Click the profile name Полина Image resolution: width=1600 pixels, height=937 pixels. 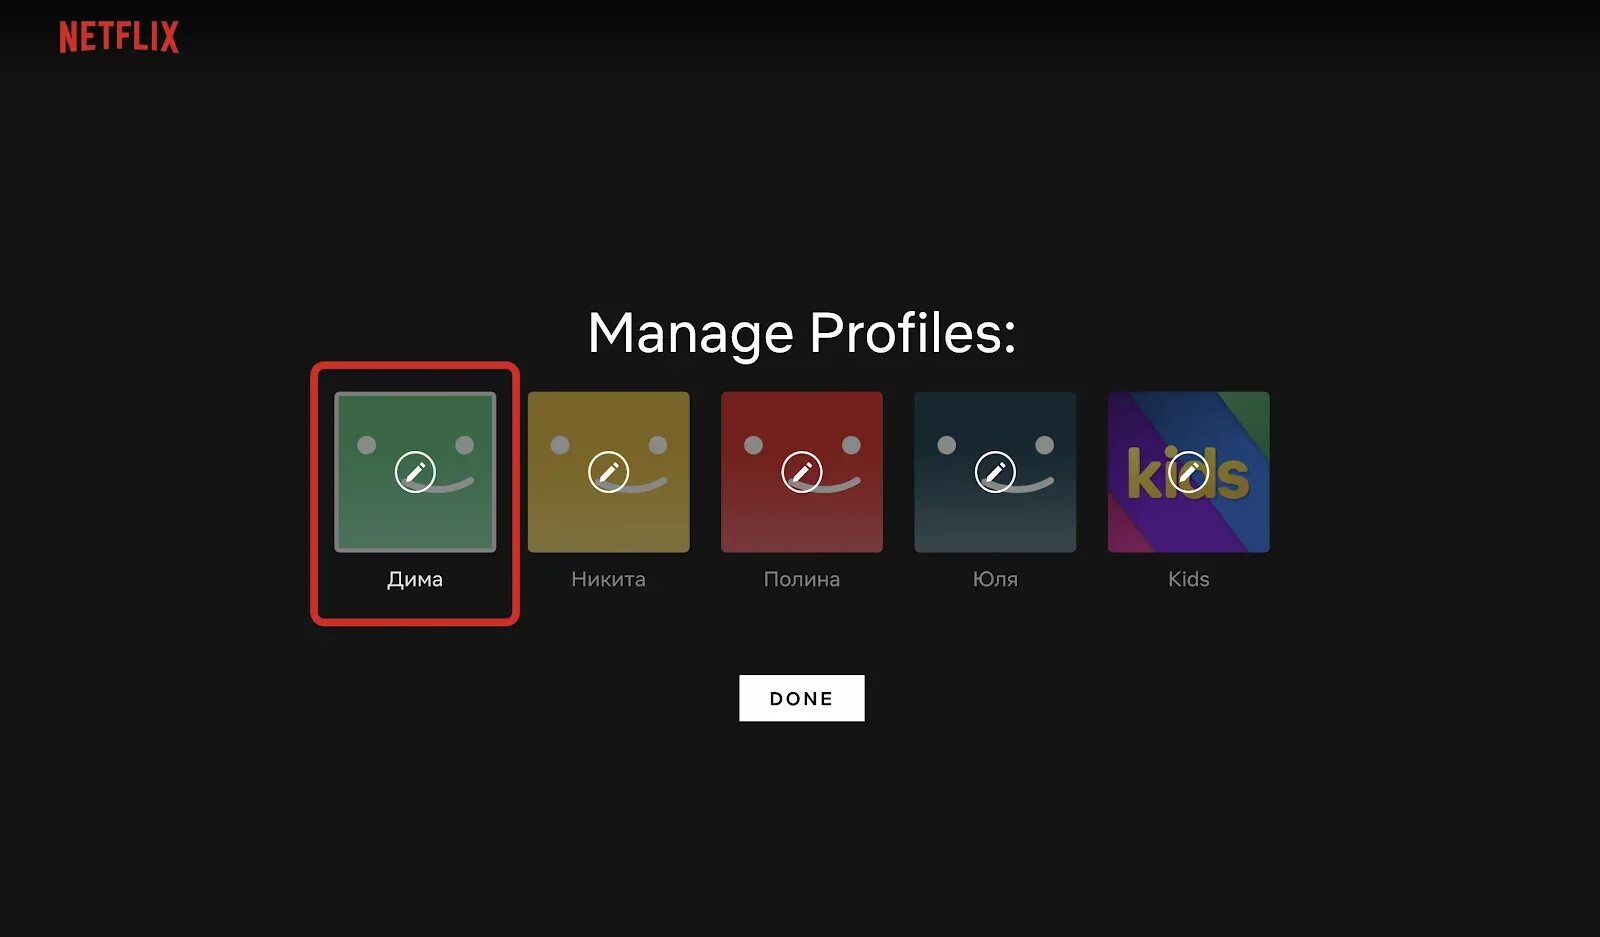(802, 579)
